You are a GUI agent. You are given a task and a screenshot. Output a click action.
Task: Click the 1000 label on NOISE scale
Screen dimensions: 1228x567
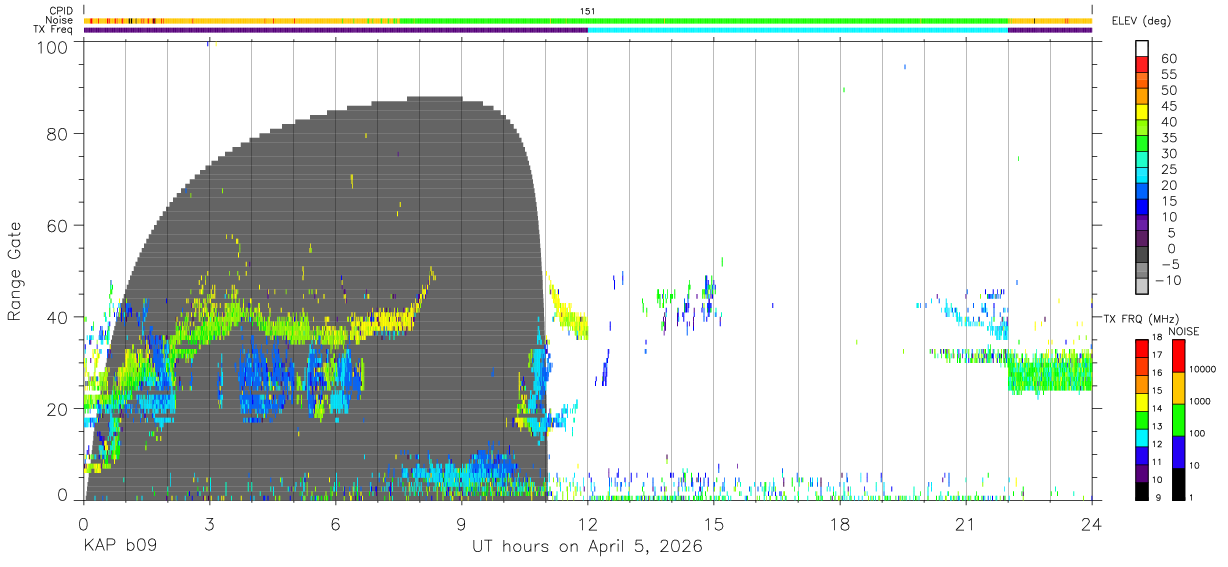(x=1200, y=402)
